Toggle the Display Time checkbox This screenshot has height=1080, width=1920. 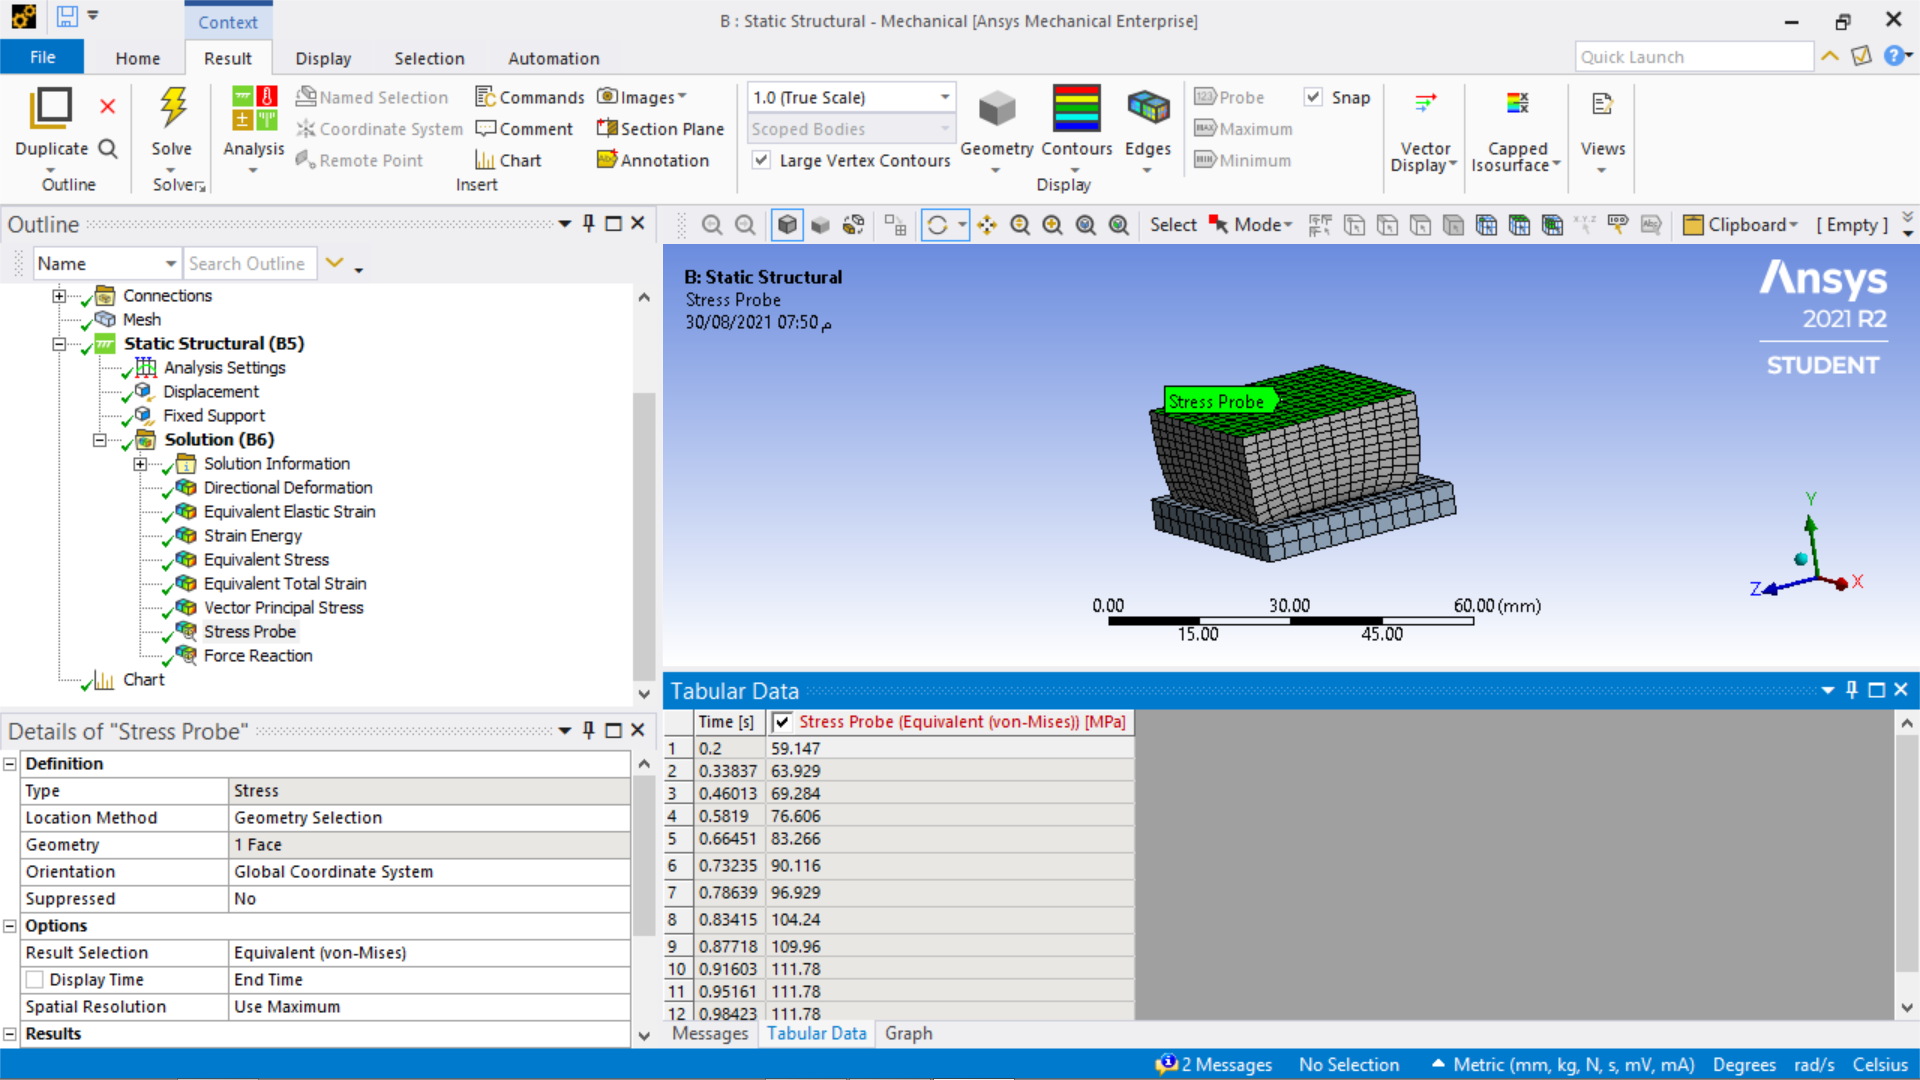35,980
